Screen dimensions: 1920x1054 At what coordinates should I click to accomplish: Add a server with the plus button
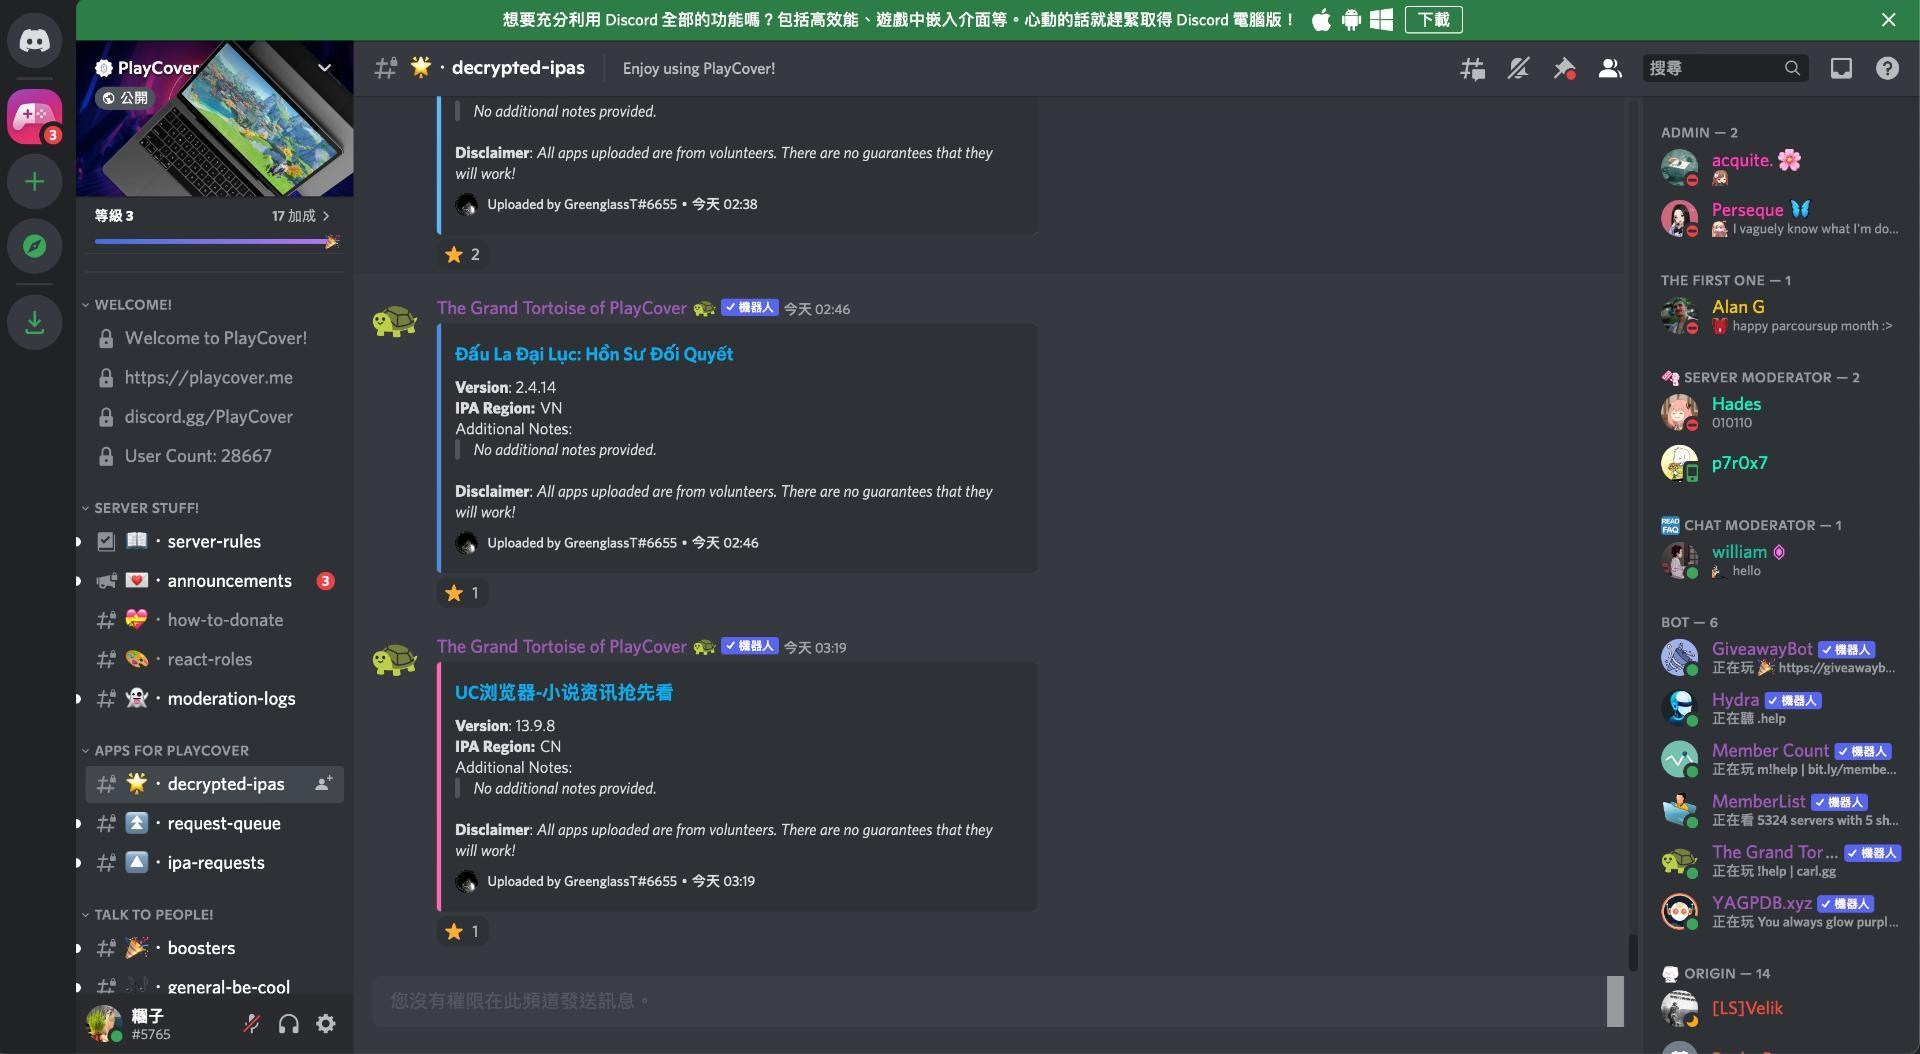(x=35, y=182)
